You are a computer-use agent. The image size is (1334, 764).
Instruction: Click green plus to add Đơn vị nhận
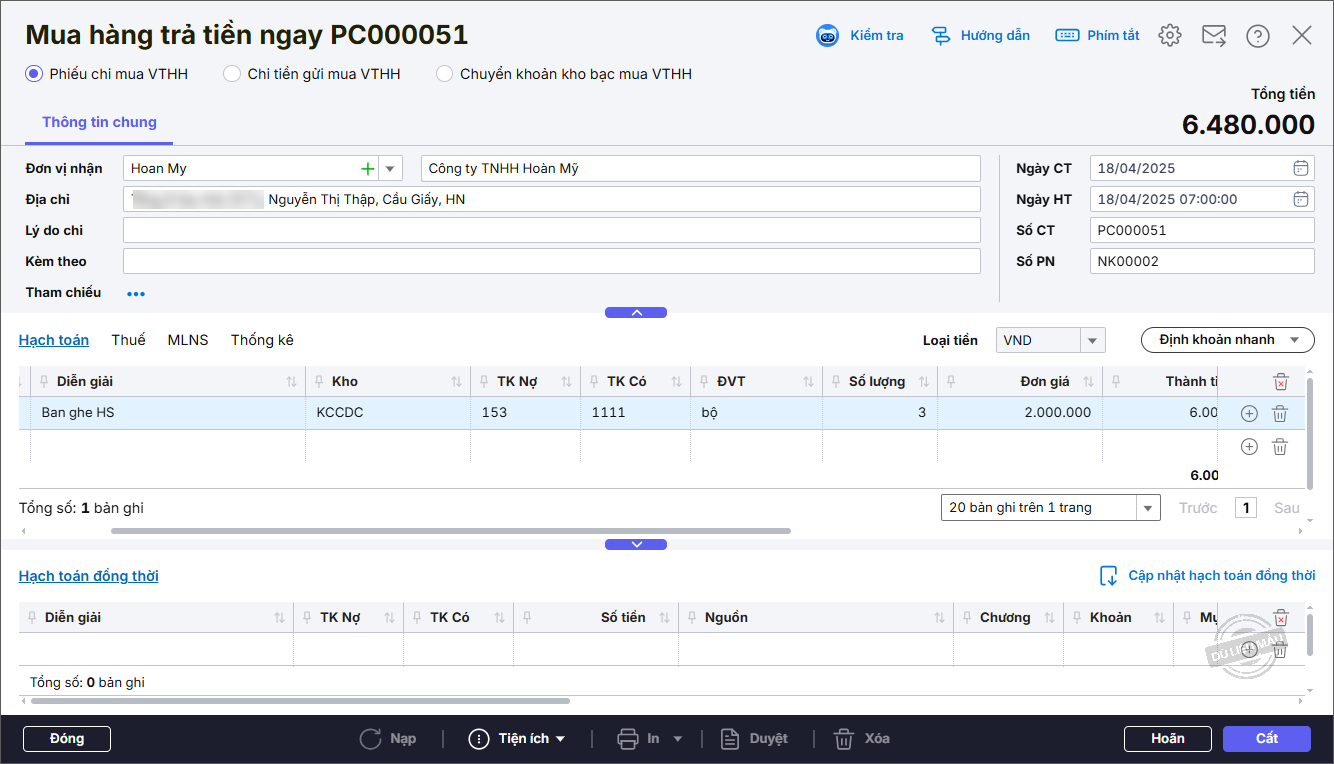[368, 169]
